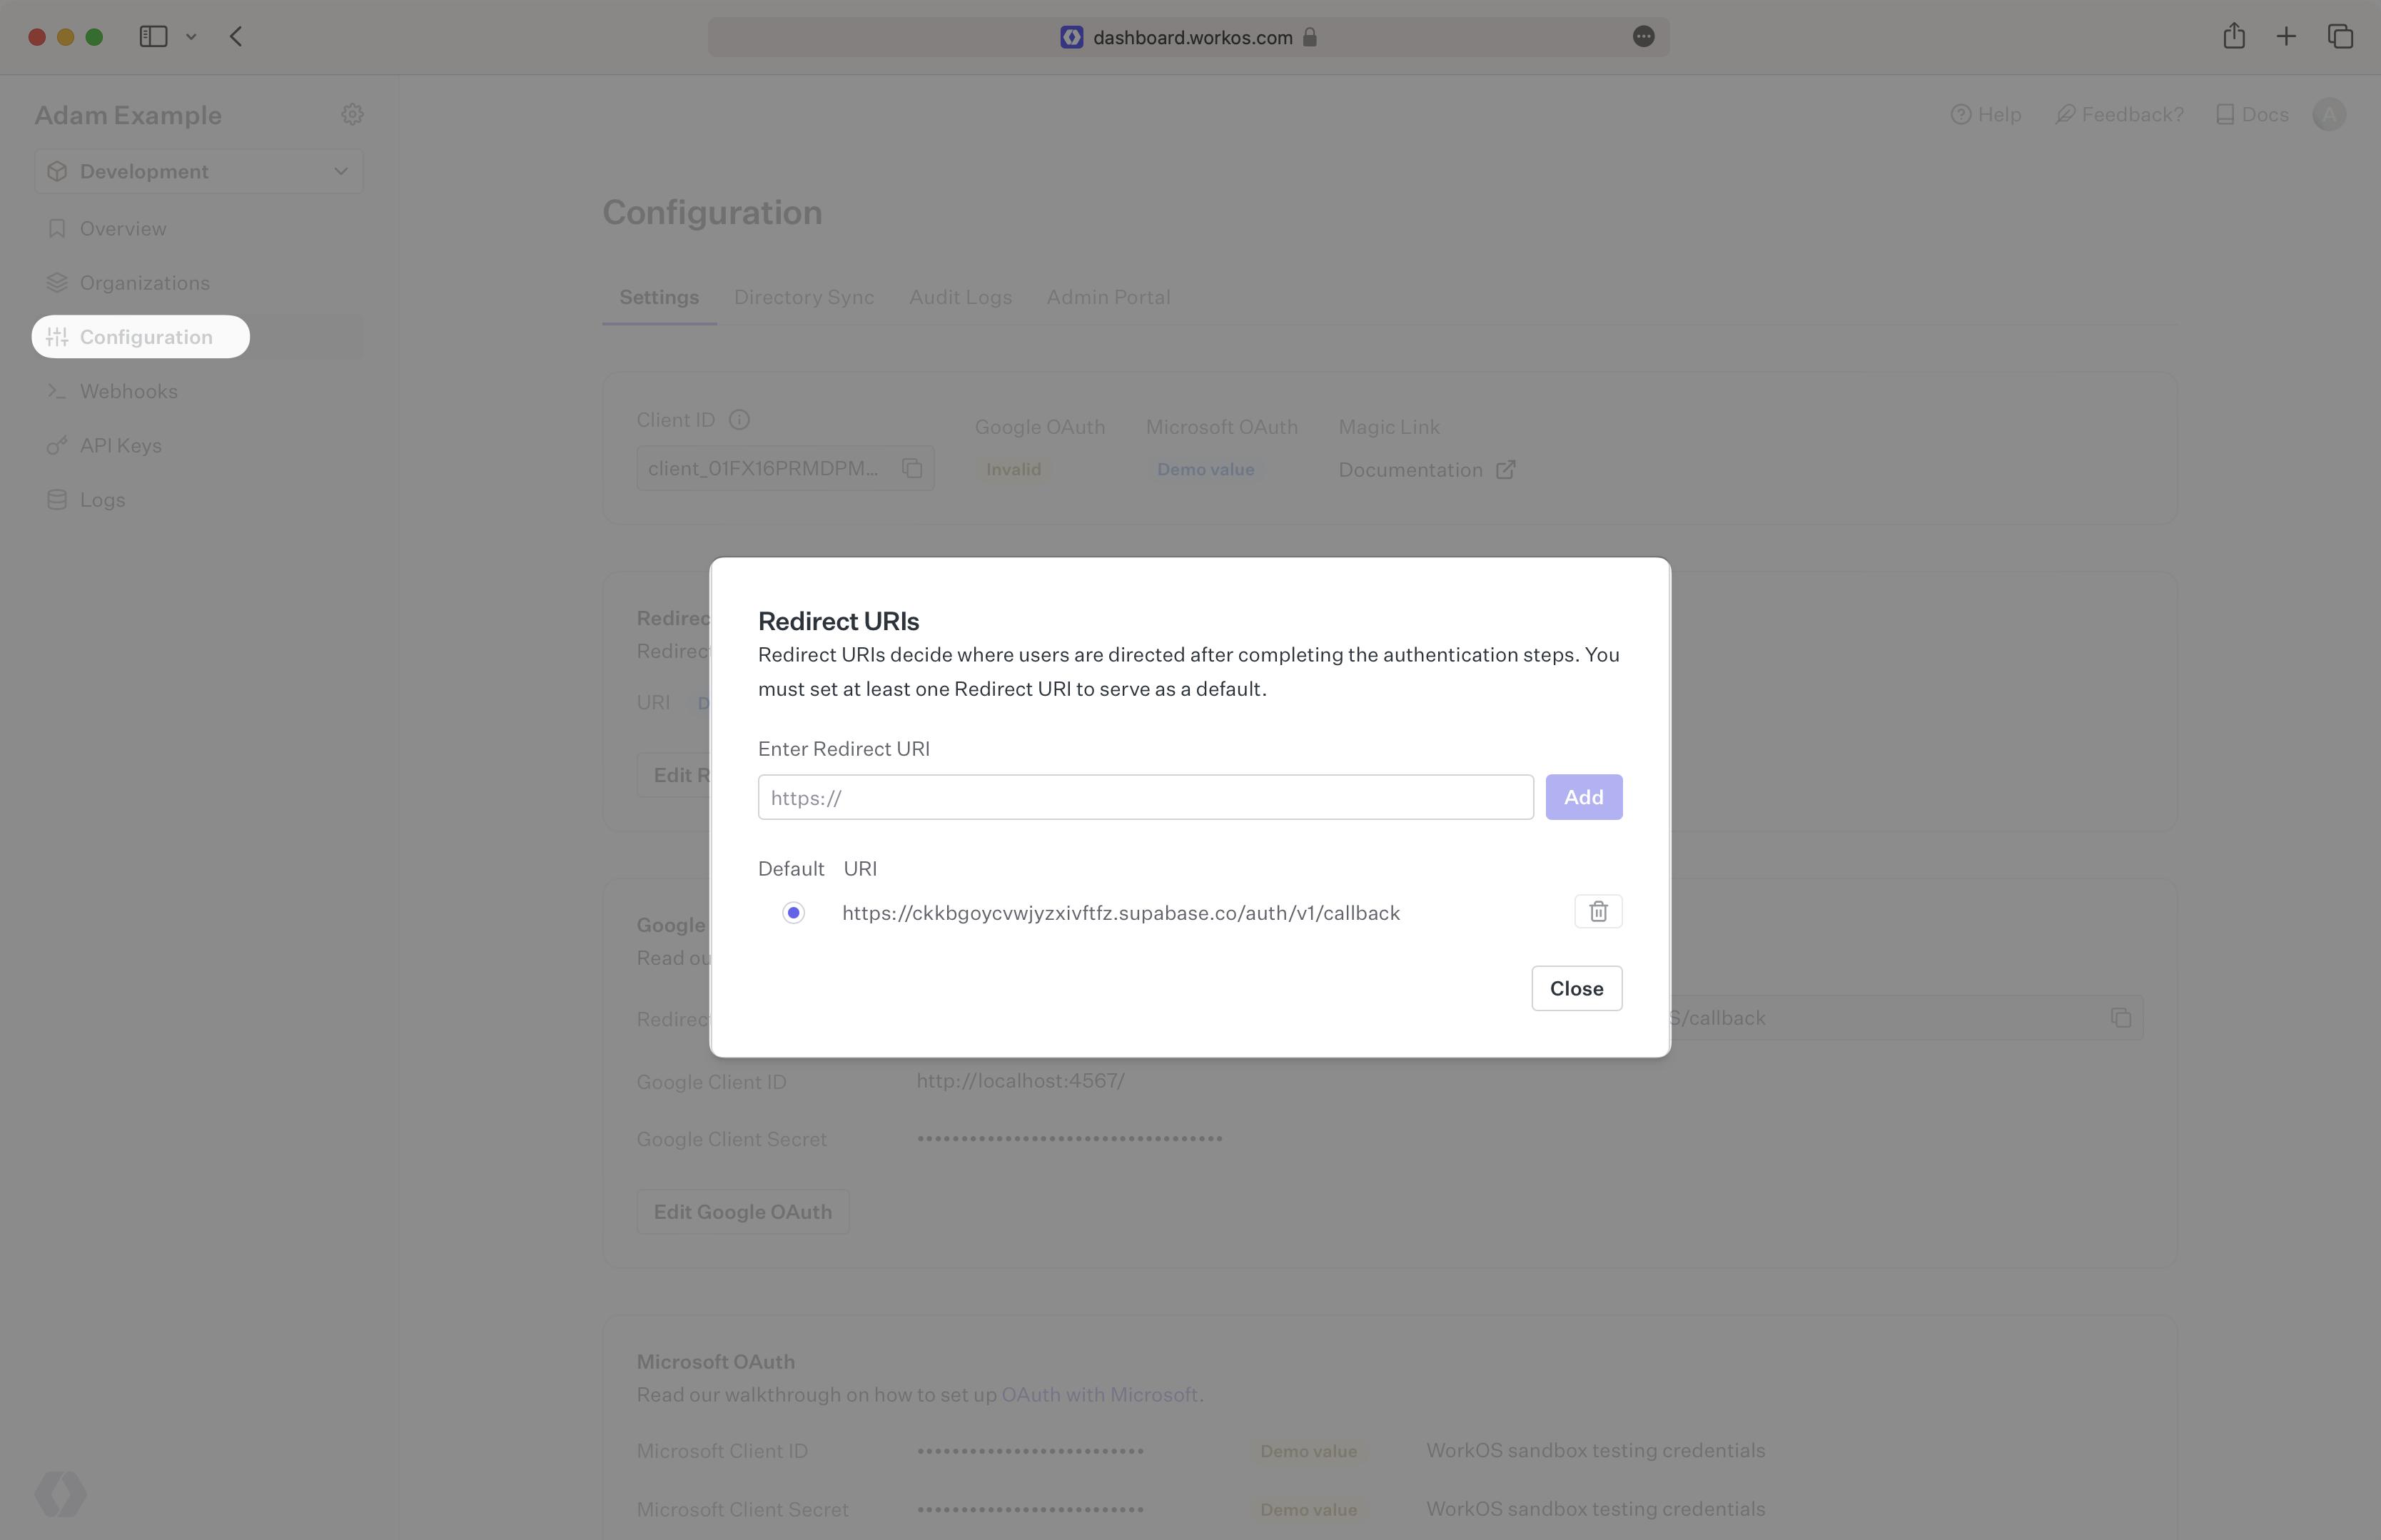Copy the Client ID value
Image resolution: width=2381 pixels, height=1540 pixels.
click(x=911, y=468)
